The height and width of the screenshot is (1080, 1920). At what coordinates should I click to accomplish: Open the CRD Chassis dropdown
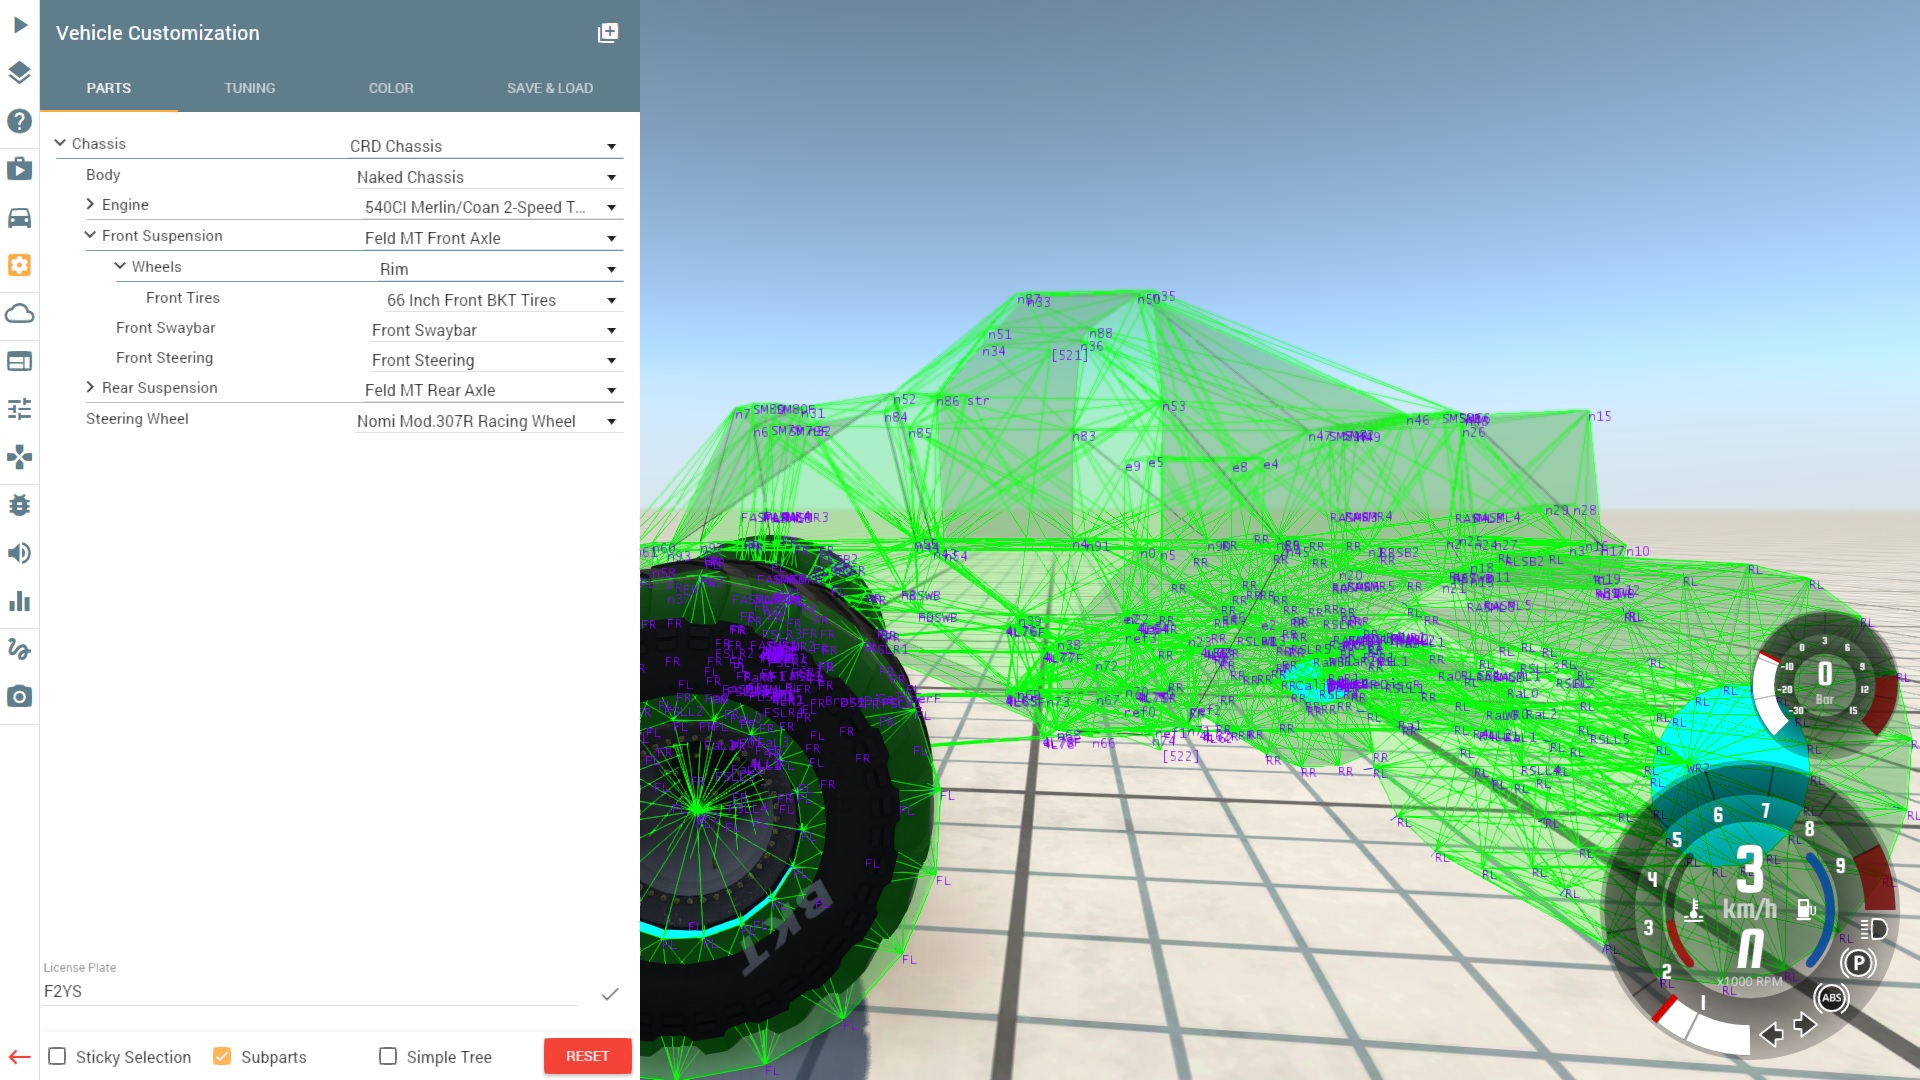pyautogui.click(x=485, y=146)
